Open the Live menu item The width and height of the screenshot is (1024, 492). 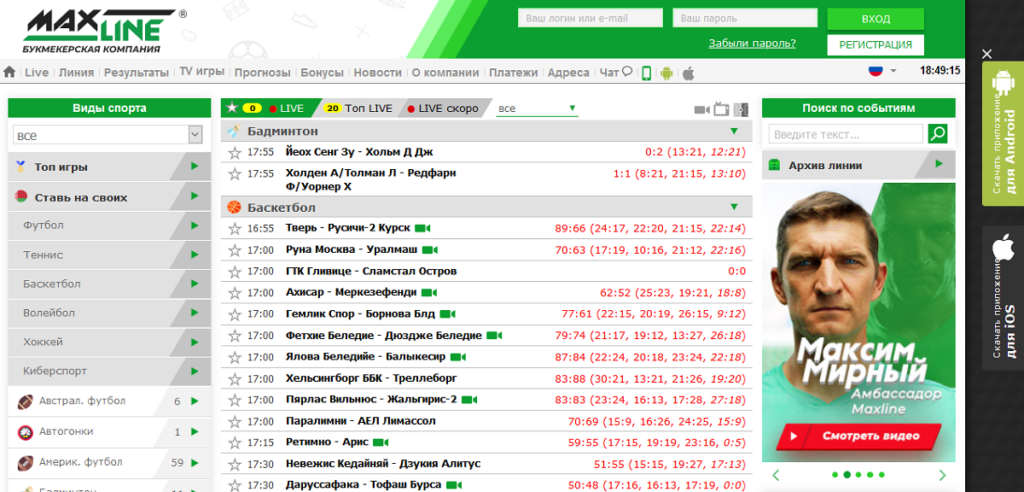coord(37,73)
